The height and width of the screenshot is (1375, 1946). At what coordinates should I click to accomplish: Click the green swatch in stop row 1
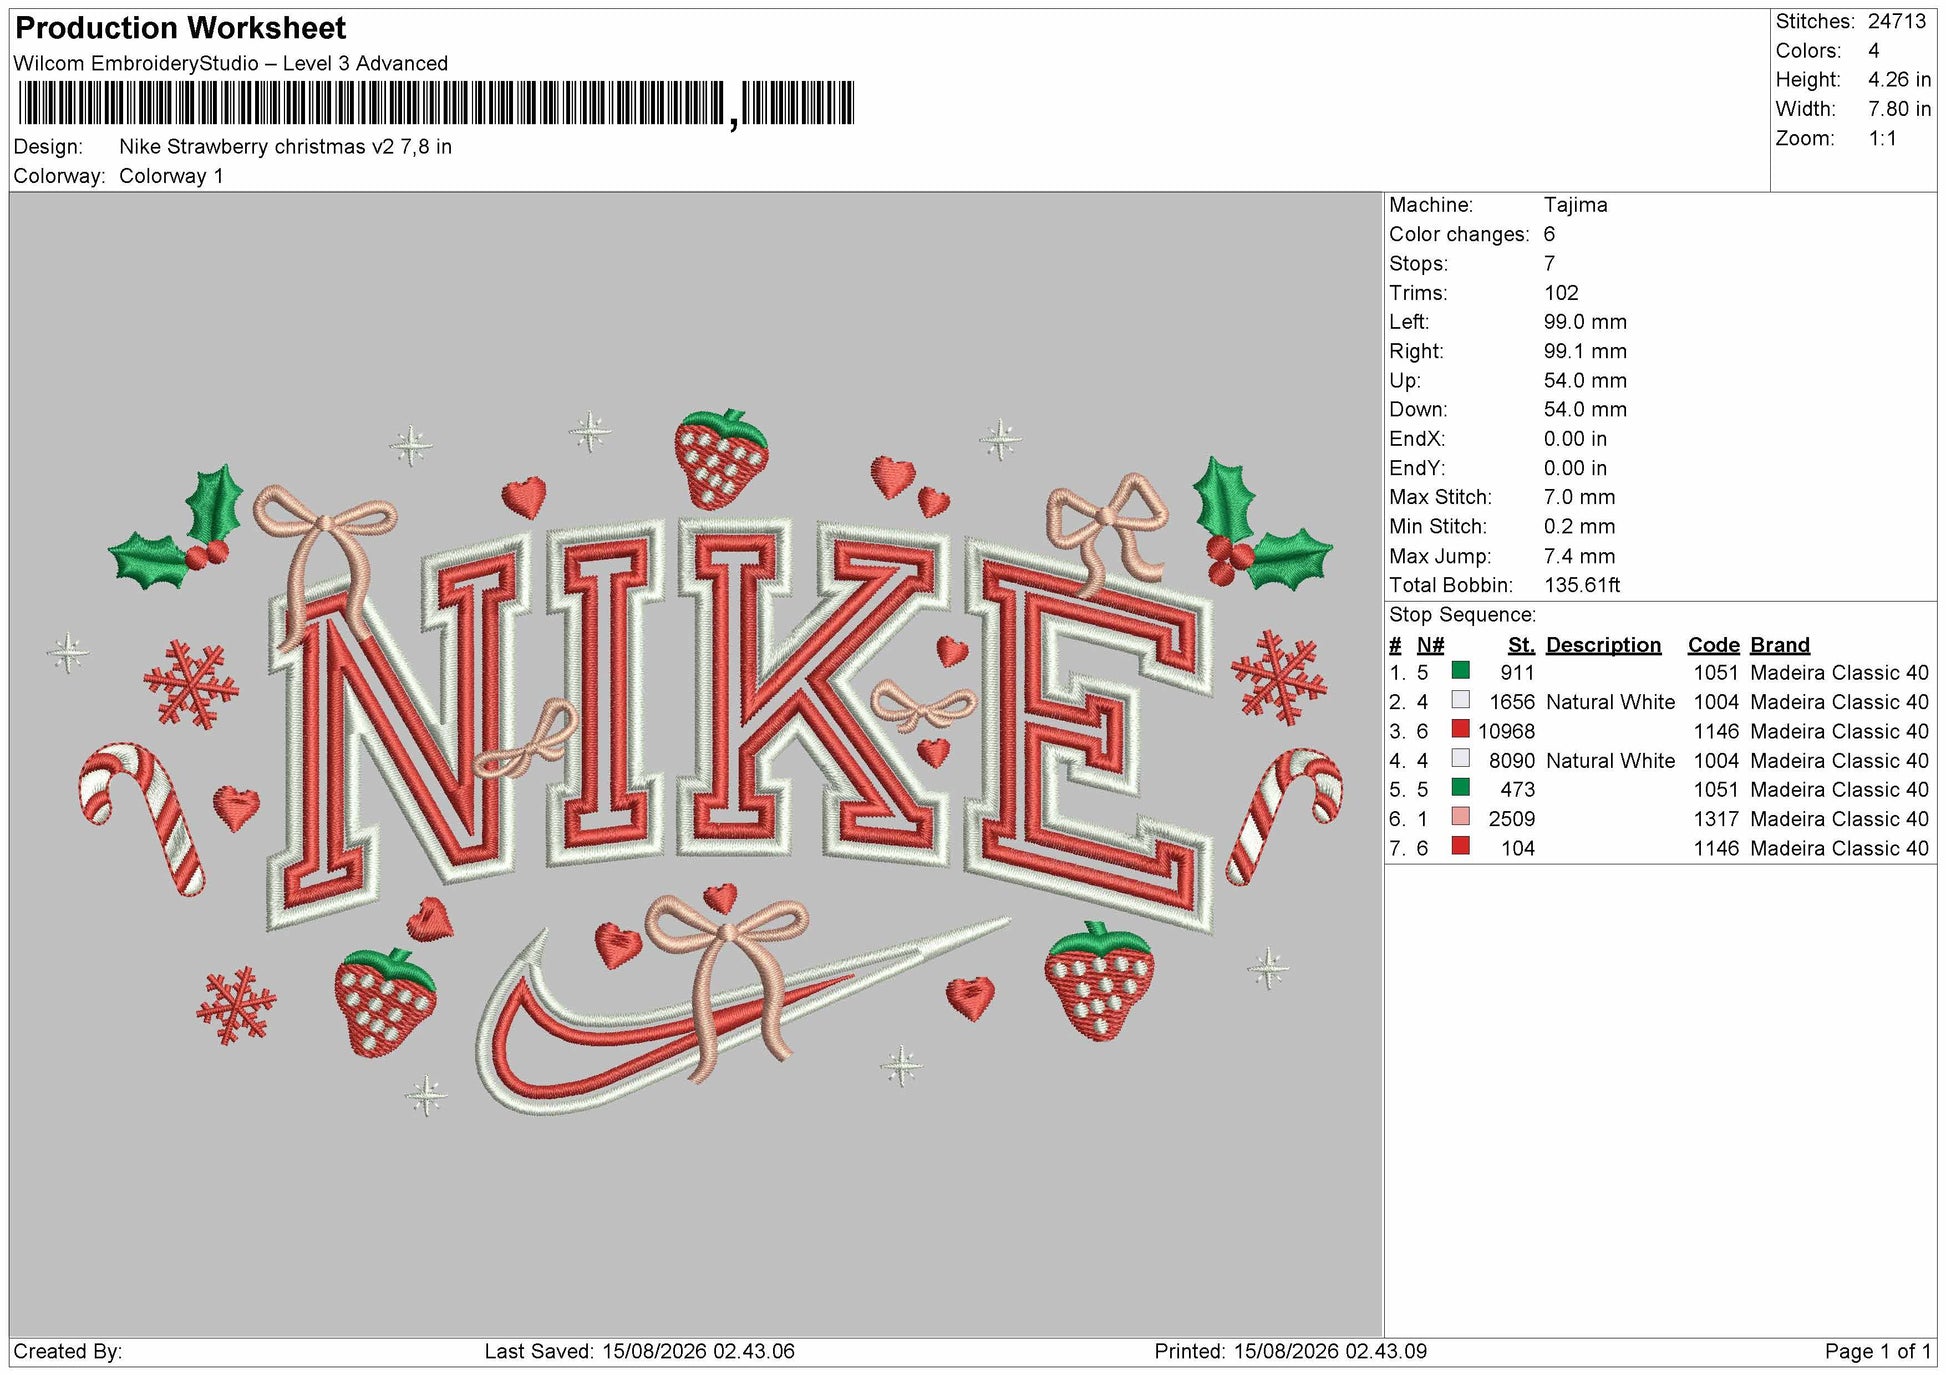(x=1461, y=671)
